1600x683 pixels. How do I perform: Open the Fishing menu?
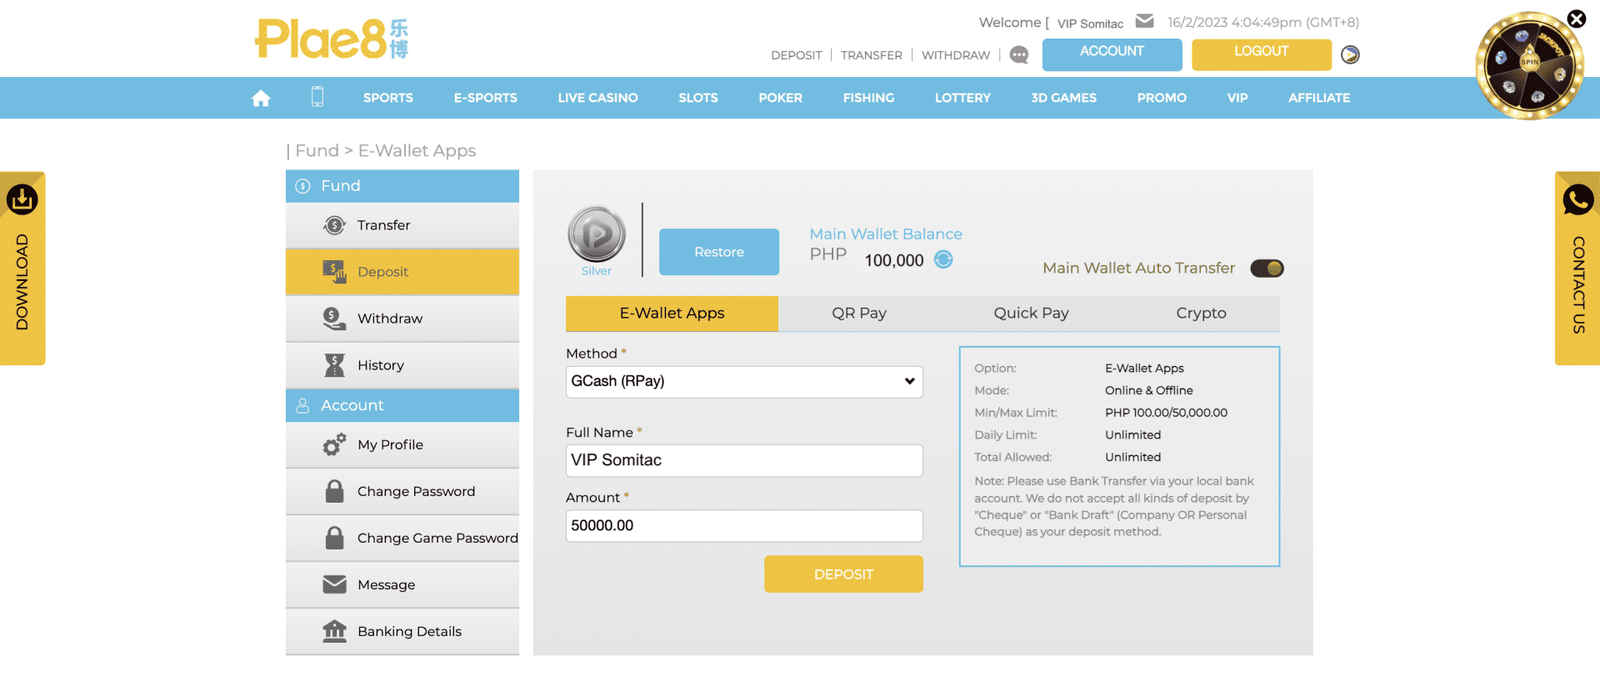868,98
